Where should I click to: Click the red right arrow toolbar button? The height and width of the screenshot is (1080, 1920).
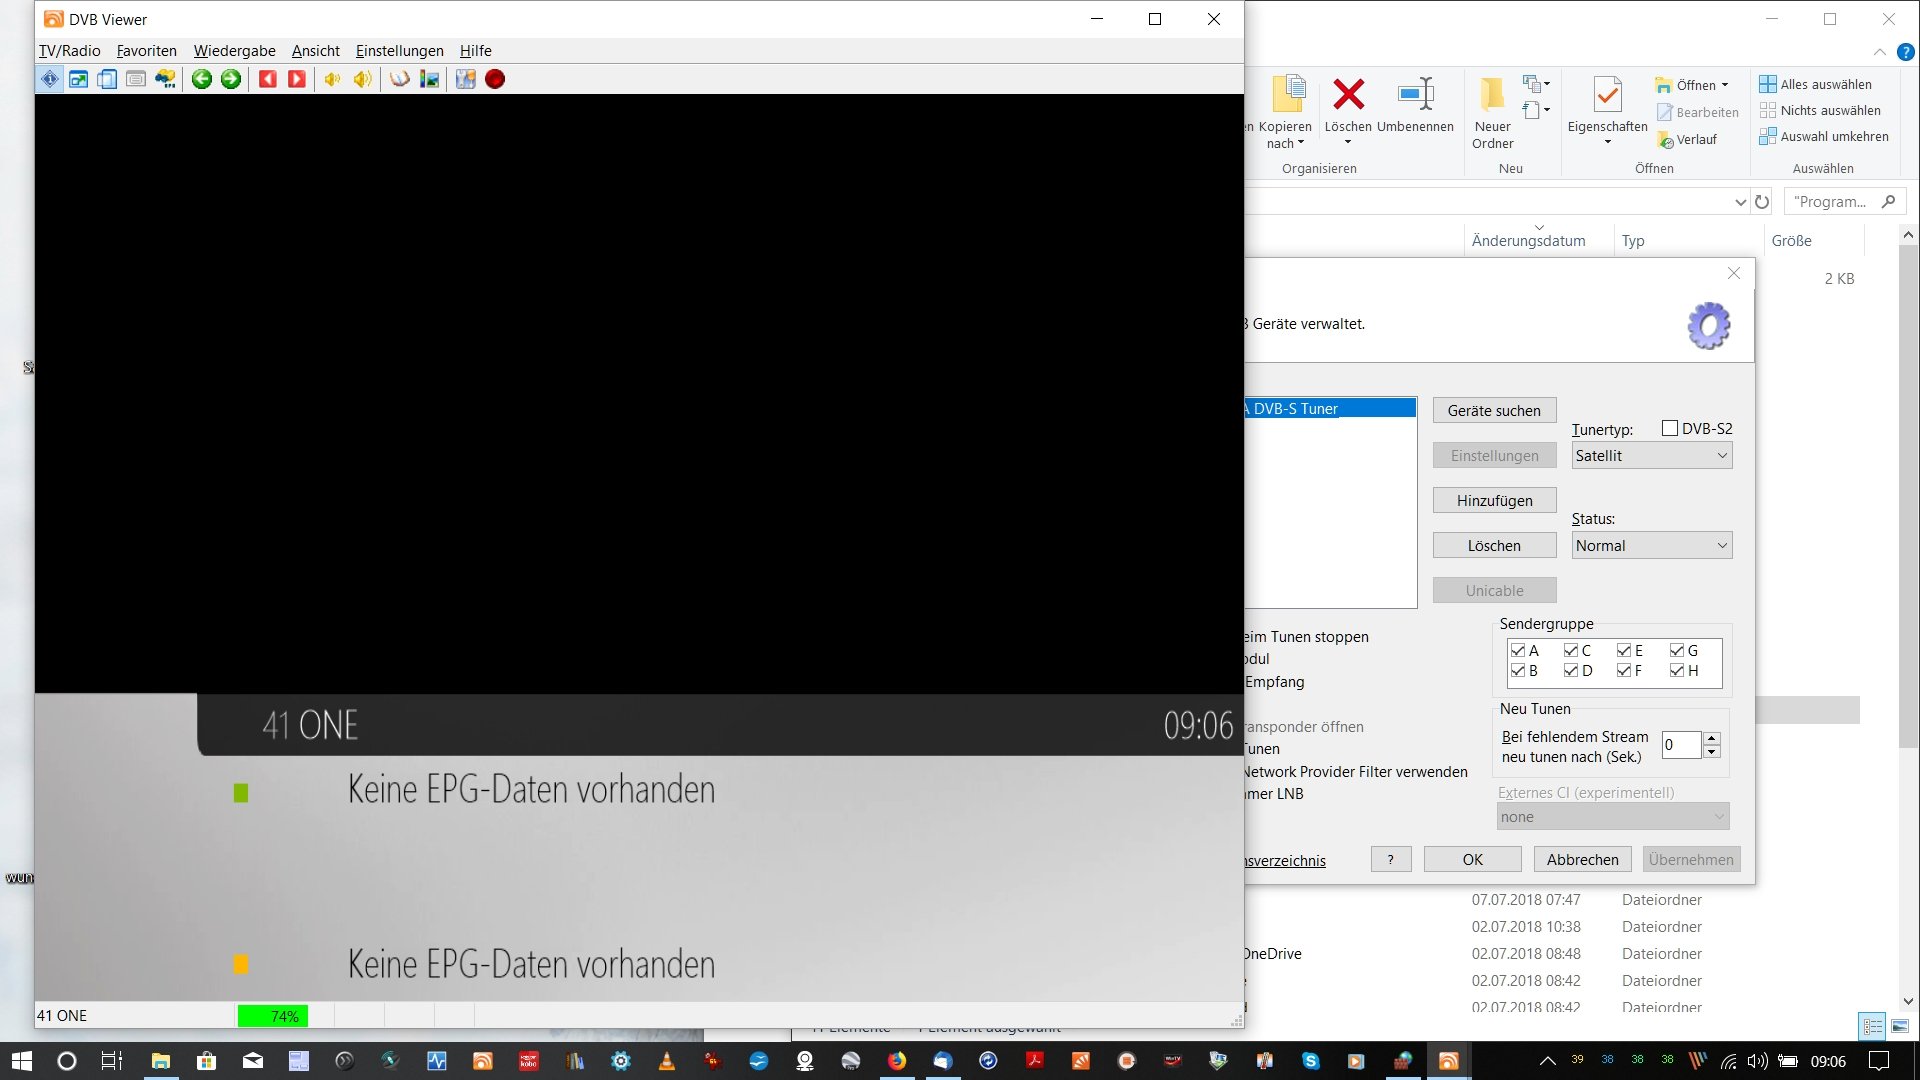[x=297, y=79]
